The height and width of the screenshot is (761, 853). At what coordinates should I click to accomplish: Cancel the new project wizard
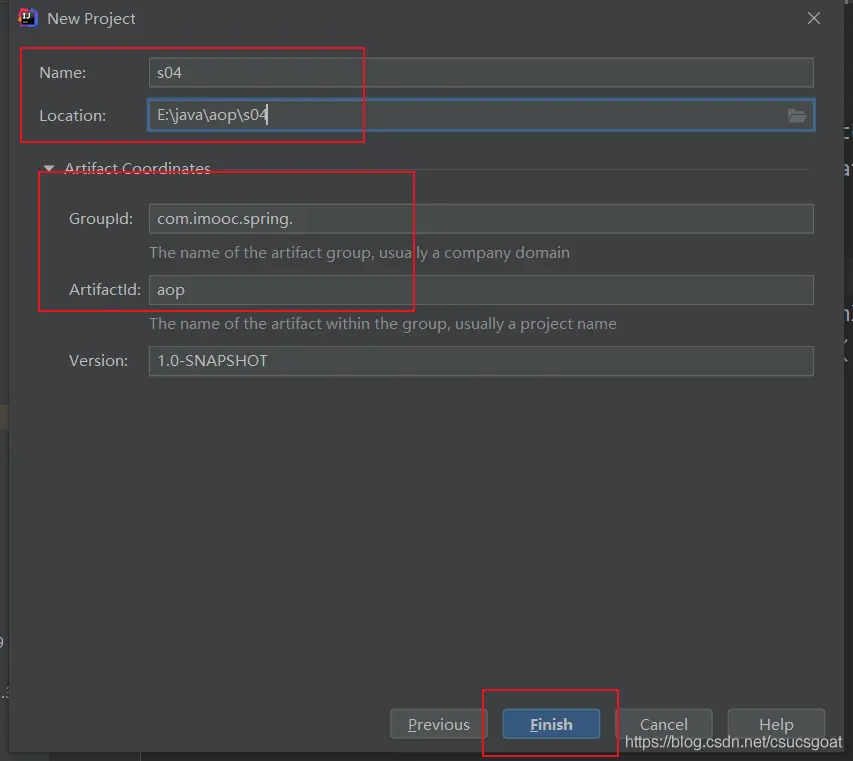point(663,724)
